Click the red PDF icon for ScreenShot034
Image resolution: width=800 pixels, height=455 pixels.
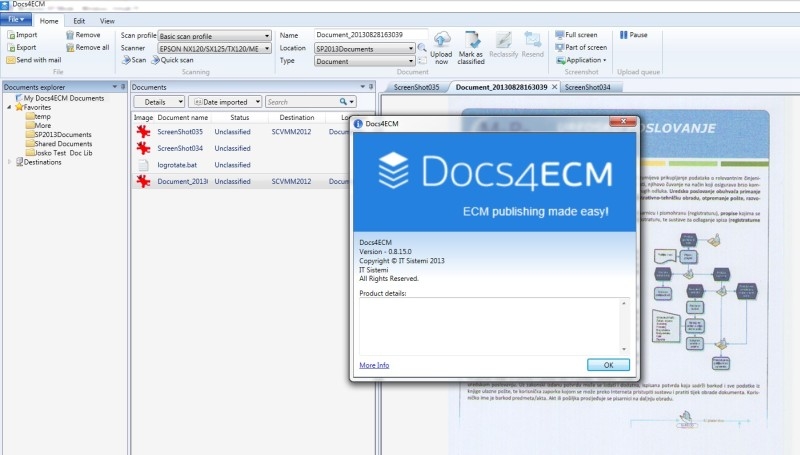[x=143, y=148]
